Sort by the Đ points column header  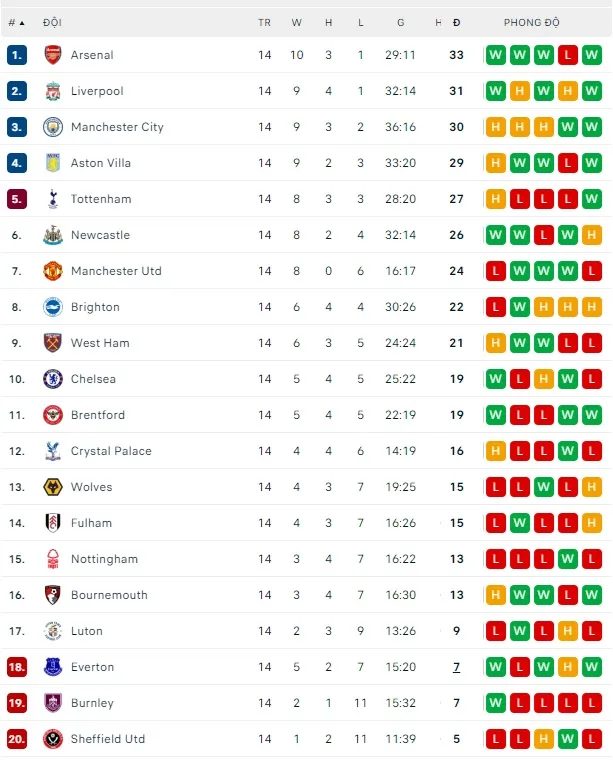[x=456, y=22]
